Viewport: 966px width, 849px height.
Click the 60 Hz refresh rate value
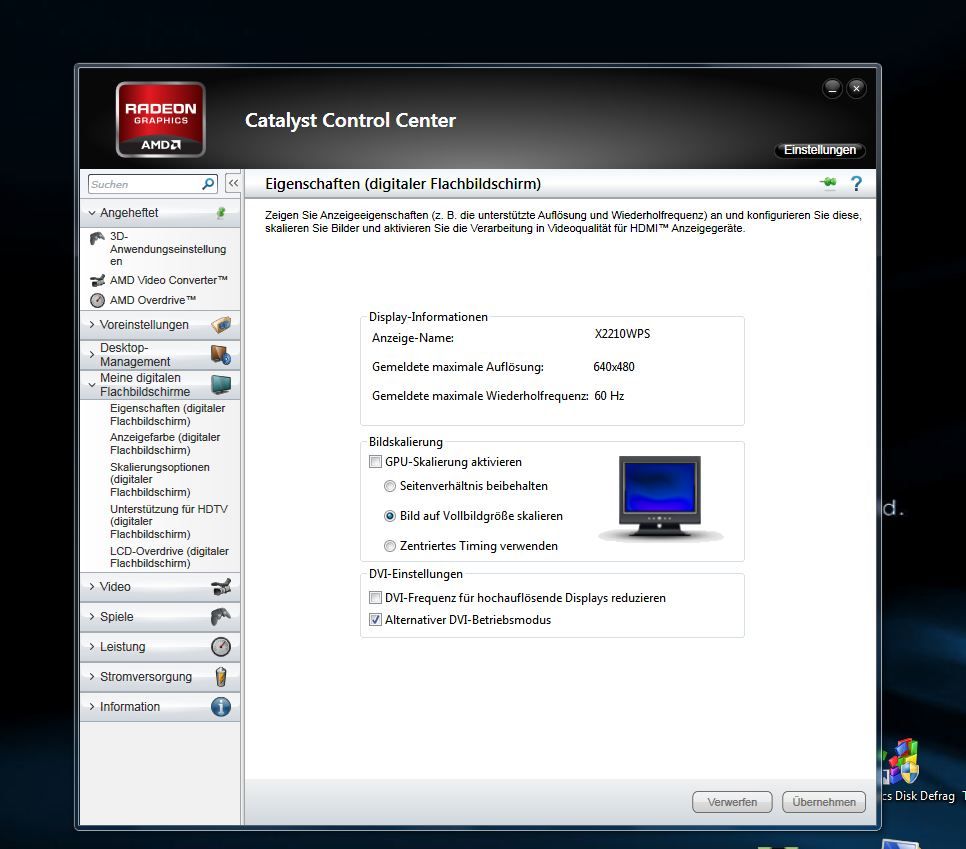click(609, 396)
